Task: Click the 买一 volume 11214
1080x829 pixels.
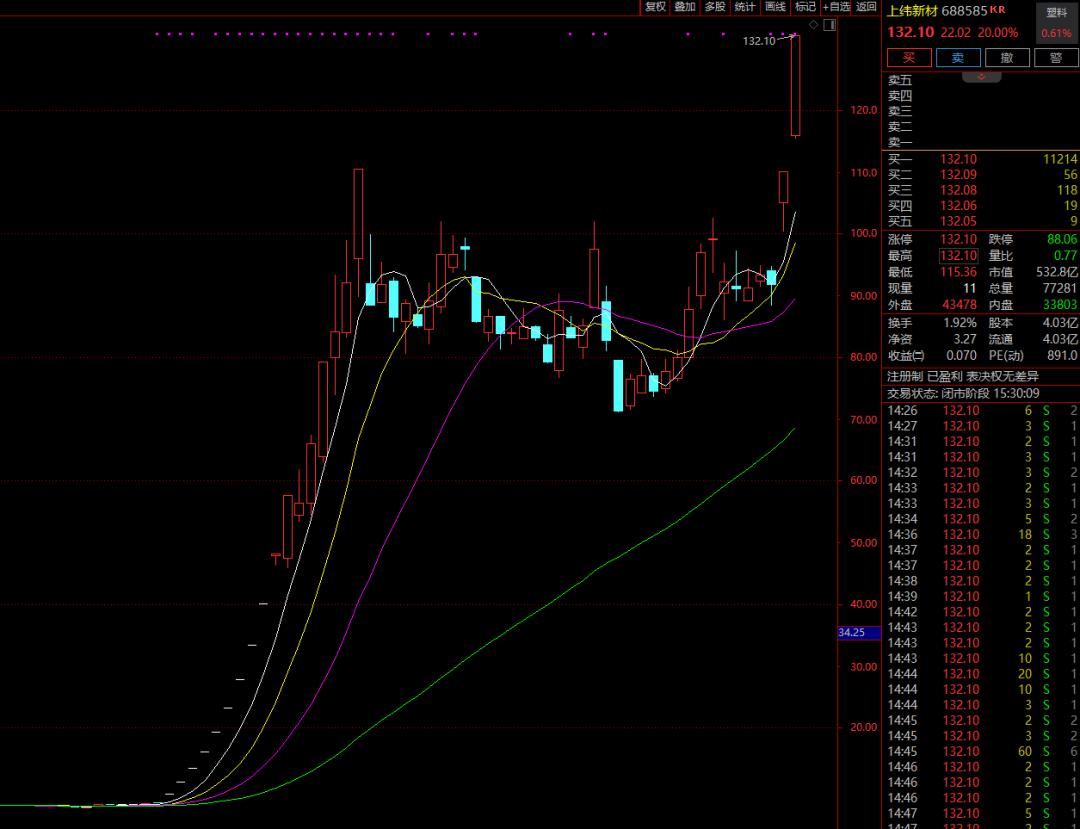Action: coord(1060,160)
